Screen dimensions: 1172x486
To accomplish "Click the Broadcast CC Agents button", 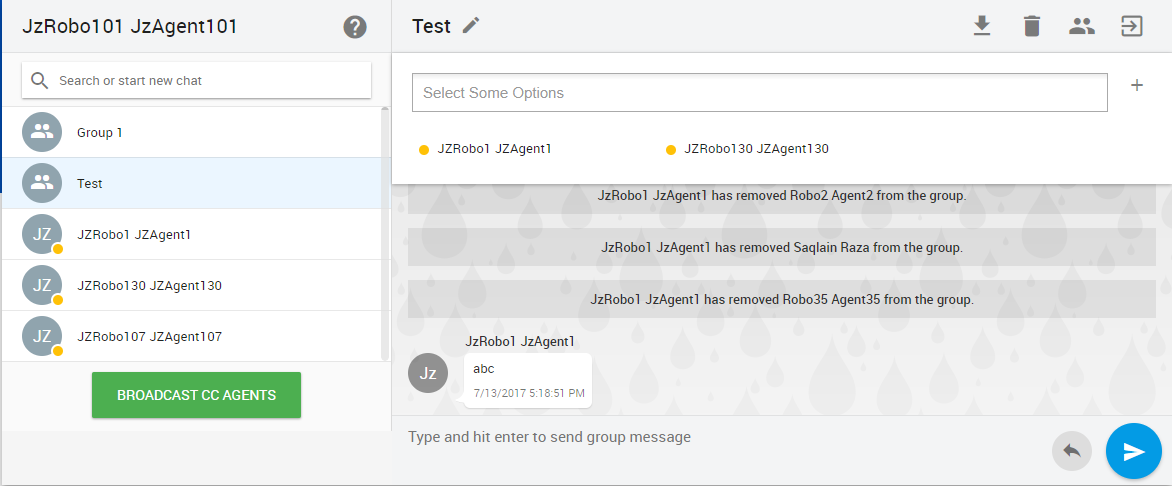I will click(x=196, y=395).
